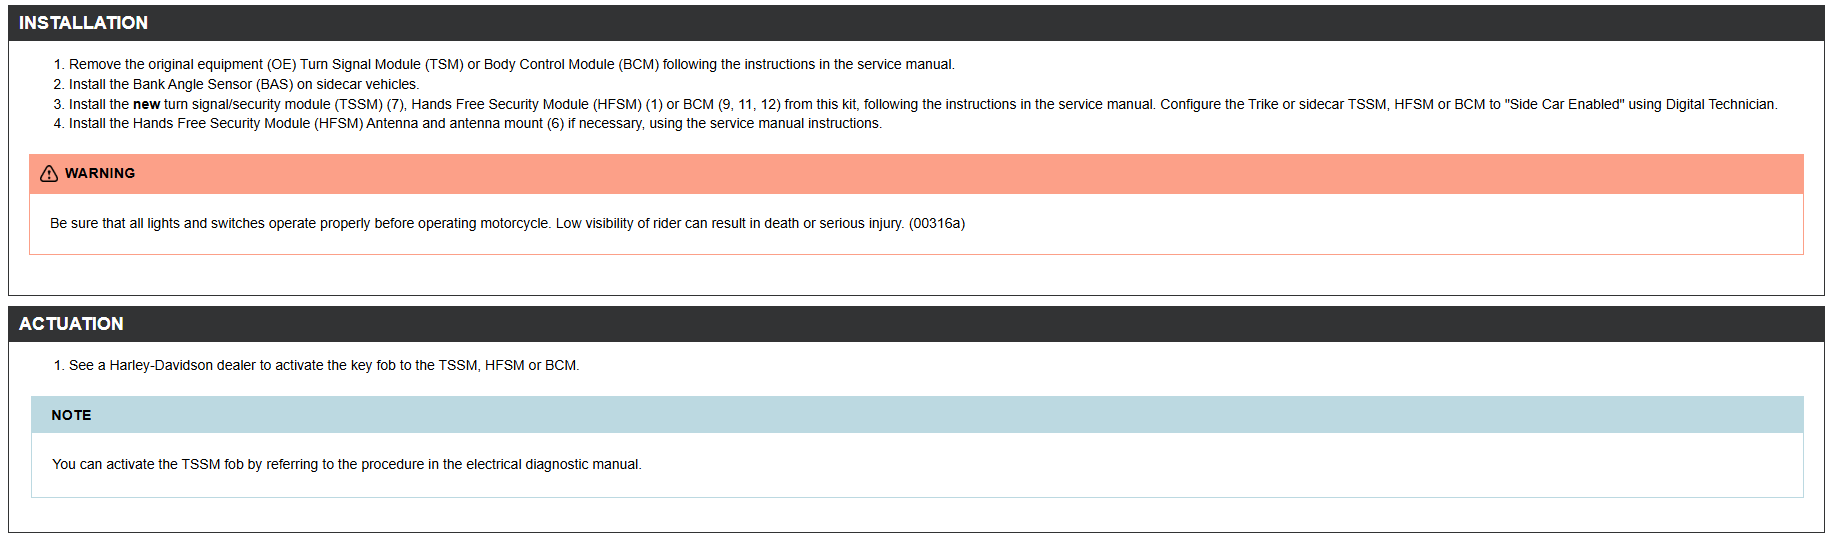Viewport: 1834px width, 539px height.
Task: Click step 1 about removing OE Turn Signal Module
Action: tap(510, 64)
